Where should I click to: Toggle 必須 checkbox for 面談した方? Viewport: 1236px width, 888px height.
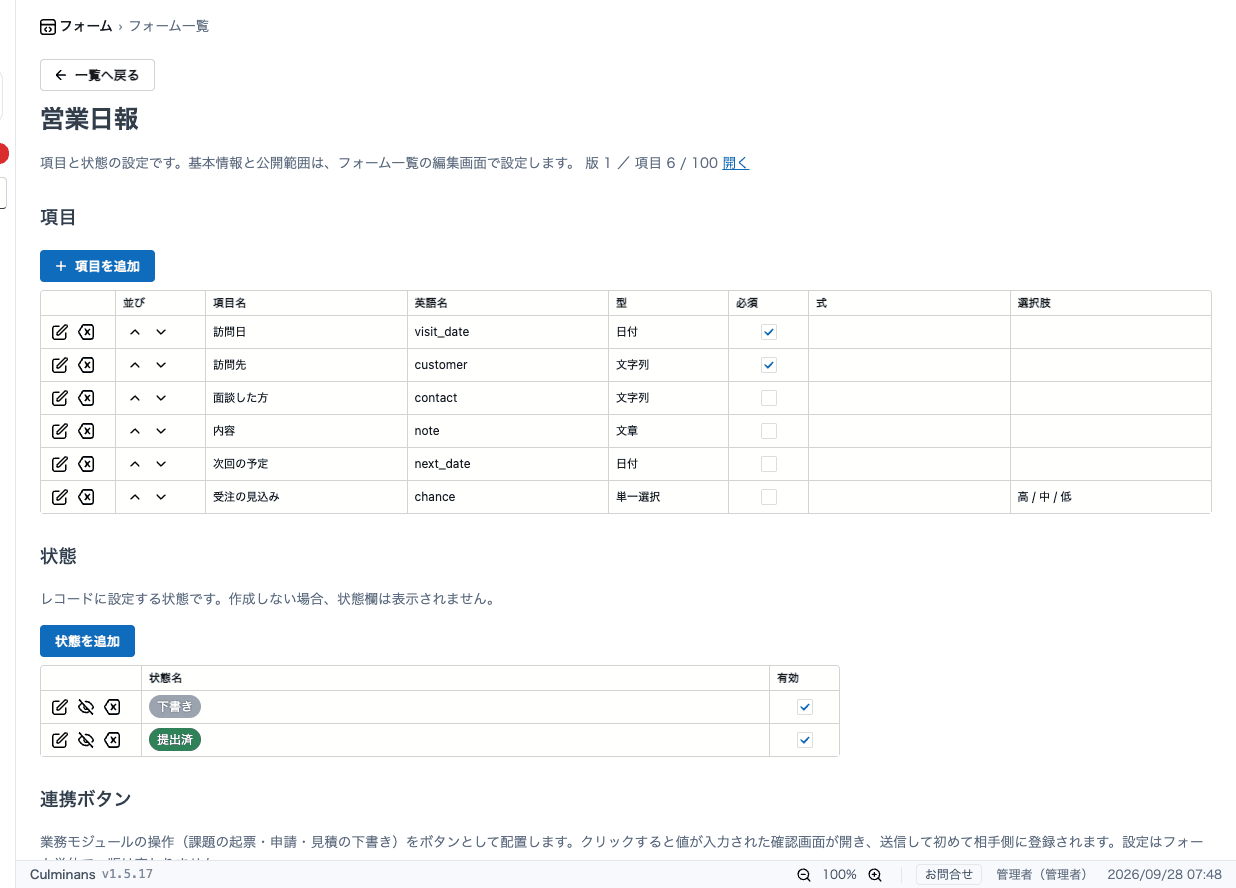[769, 398]
